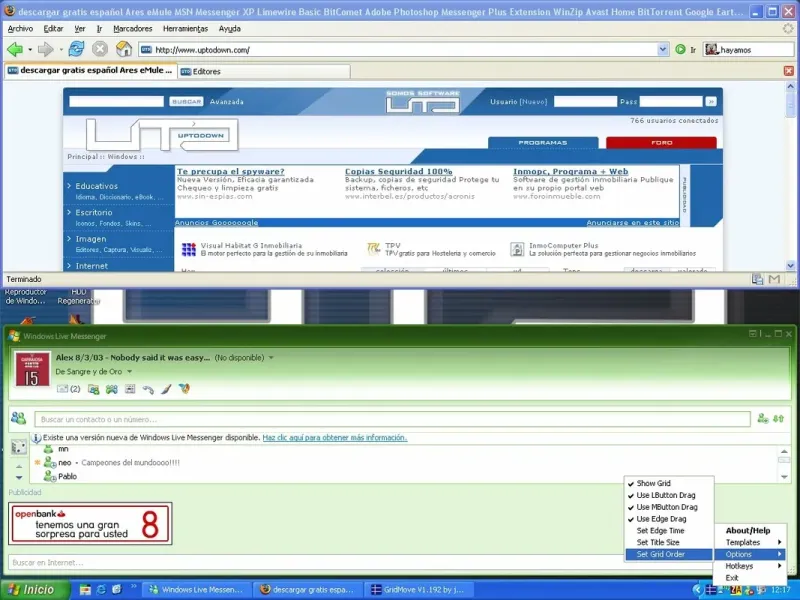800x600 pixels.
Task: Open the Firefox home page icon
Action: click(123, 49)
